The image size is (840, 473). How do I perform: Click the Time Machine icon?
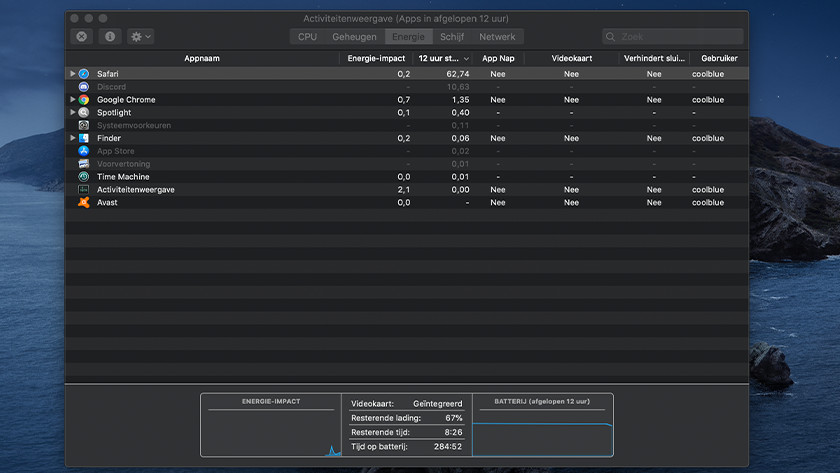[x=84, y=177]
